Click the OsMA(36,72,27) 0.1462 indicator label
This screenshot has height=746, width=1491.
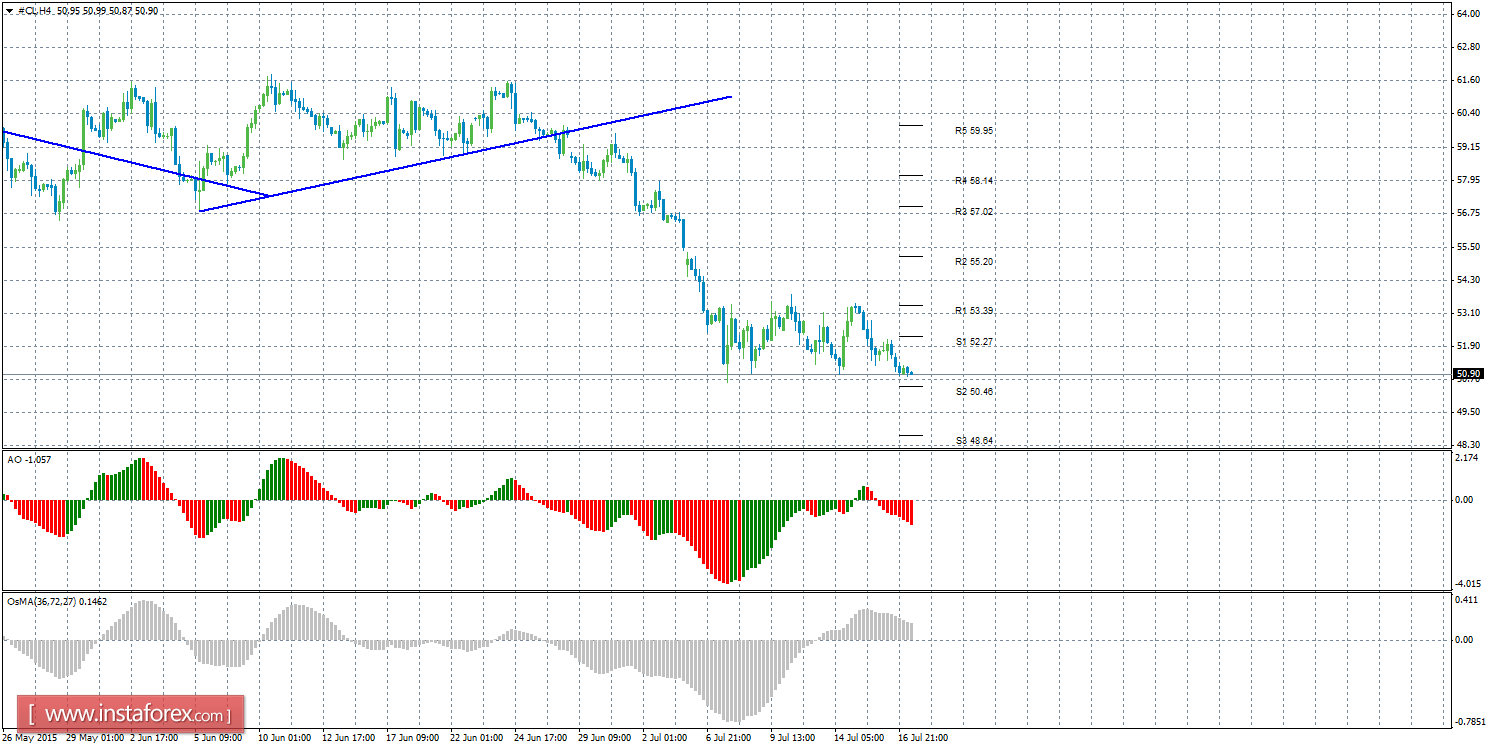click(x=57, y=602)
